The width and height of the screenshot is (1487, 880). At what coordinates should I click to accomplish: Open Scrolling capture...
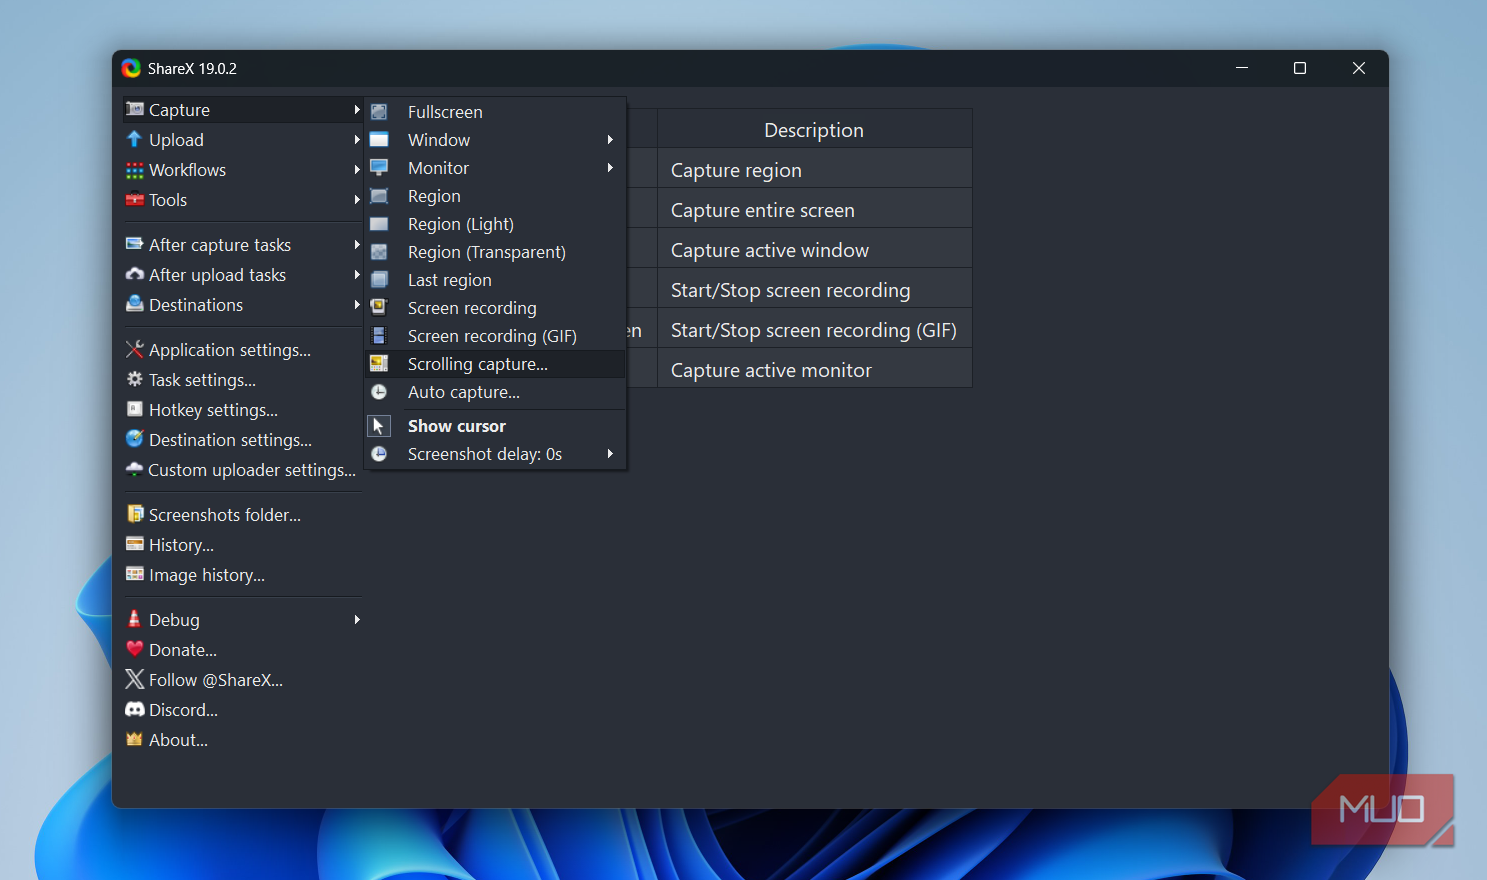(x=496, y=364)
